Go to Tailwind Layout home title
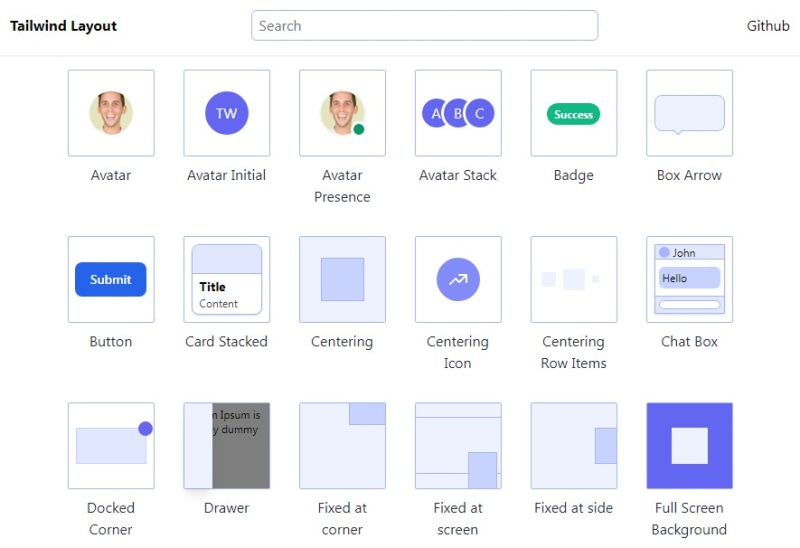The image size is (800, 548). pyautogui.click(x=63, y=26)
